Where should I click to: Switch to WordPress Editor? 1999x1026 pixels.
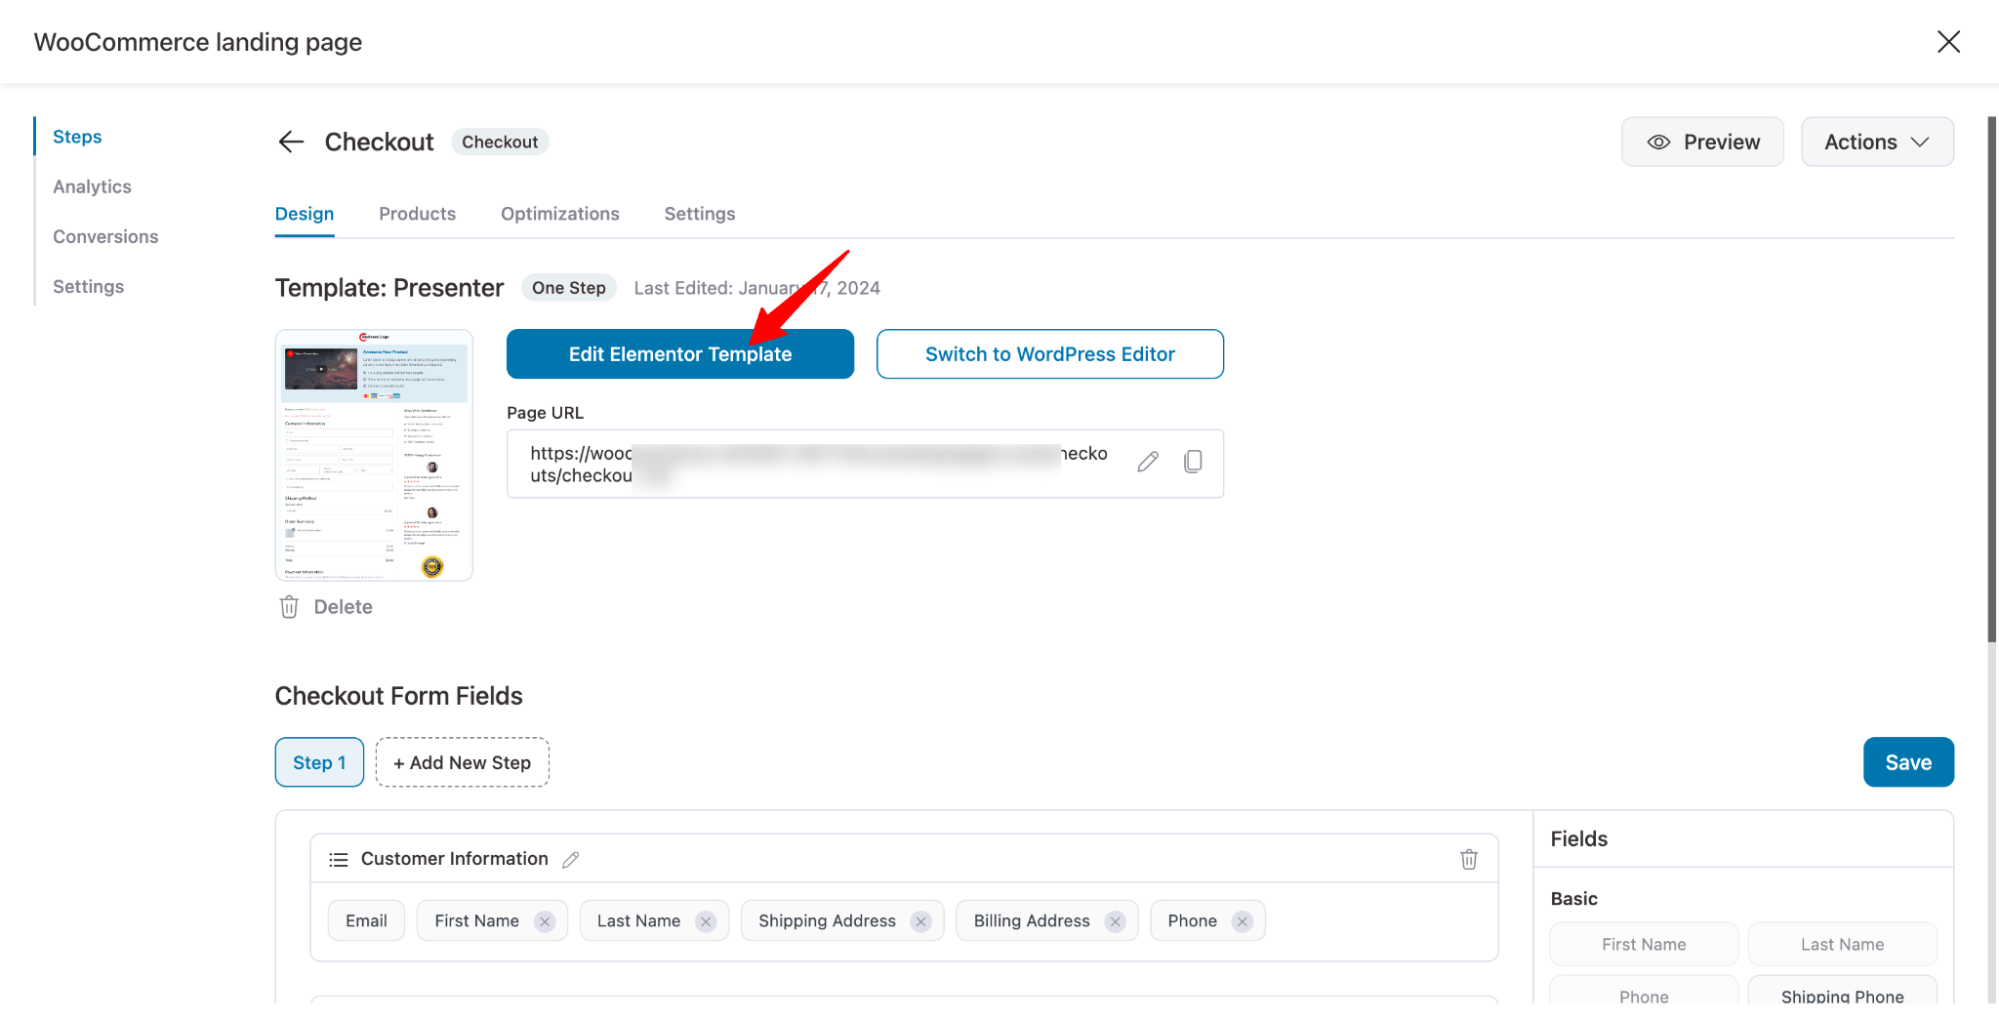pyautogui.click(x=1049, y=353)
